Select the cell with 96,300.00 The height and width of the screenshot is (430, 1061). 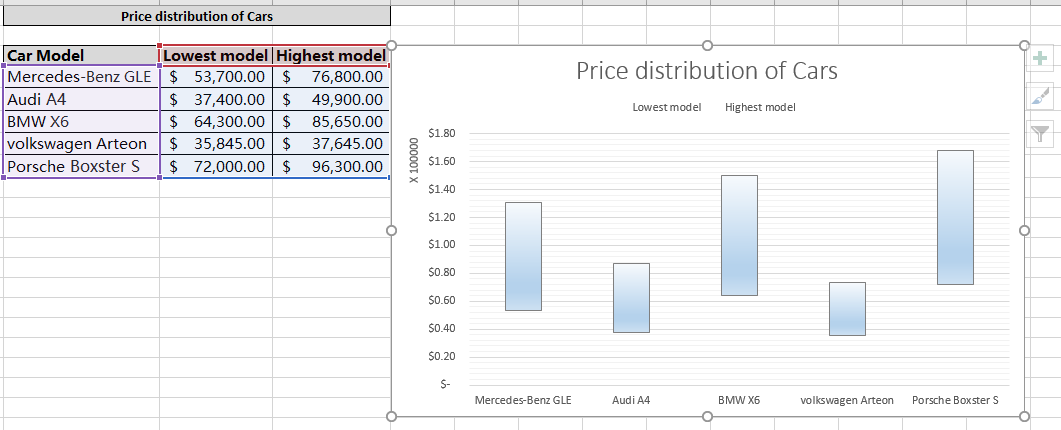331,166
